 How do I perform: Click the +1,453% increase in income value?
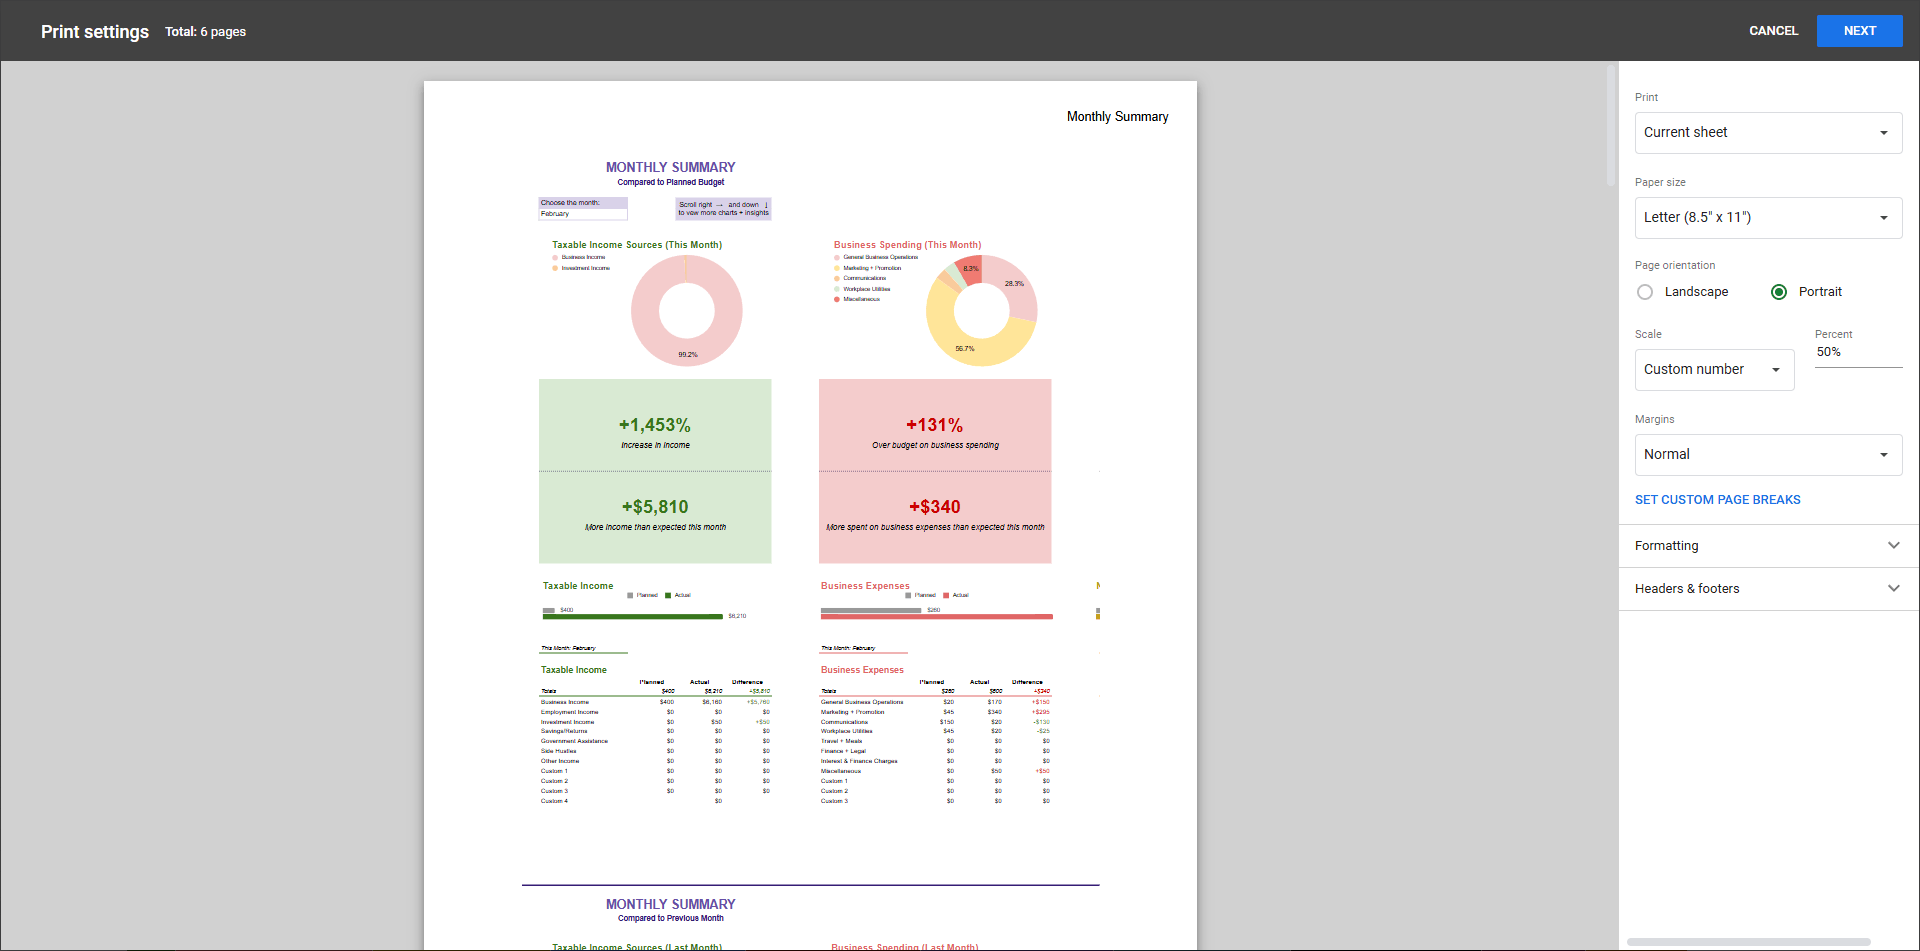(655, 426)
